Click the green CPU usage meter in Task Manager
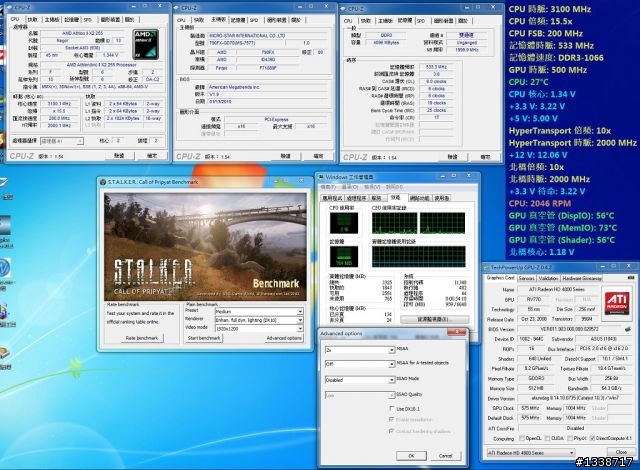Image resolution: width=640 pixels, height=470 pixels. 344,223
